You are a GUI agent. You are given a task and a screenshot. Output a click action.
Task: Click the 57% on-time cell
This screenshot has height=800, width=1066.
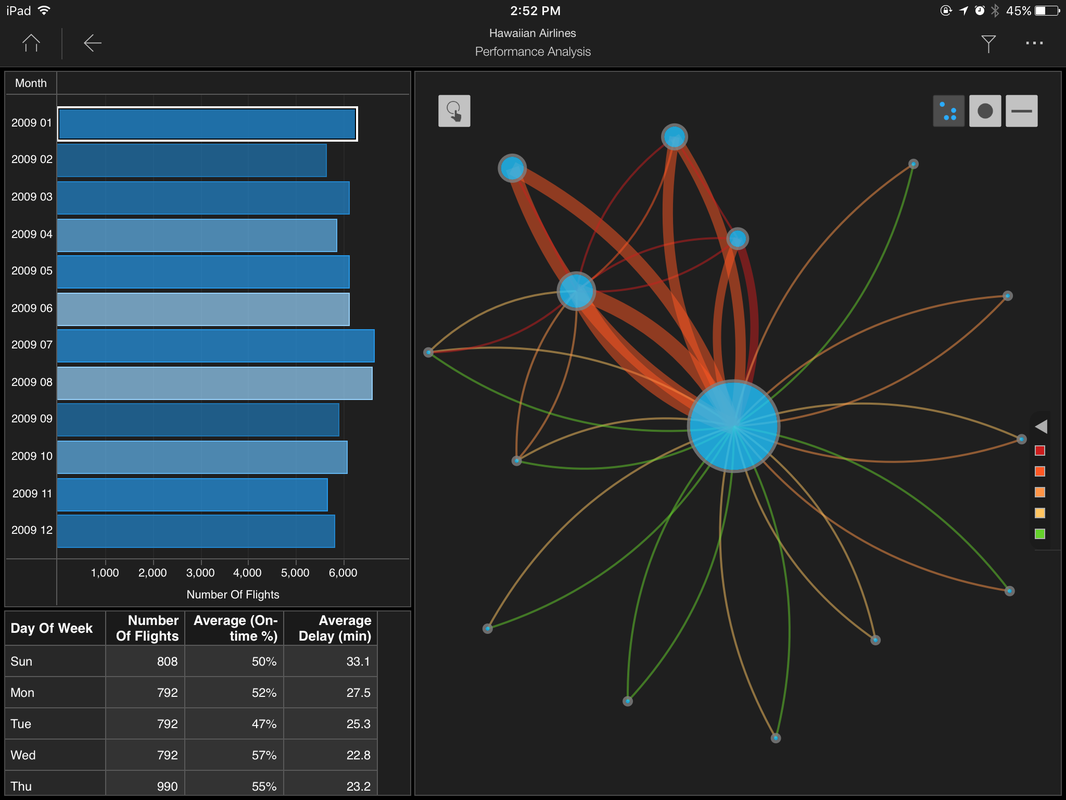click(235, 755)
